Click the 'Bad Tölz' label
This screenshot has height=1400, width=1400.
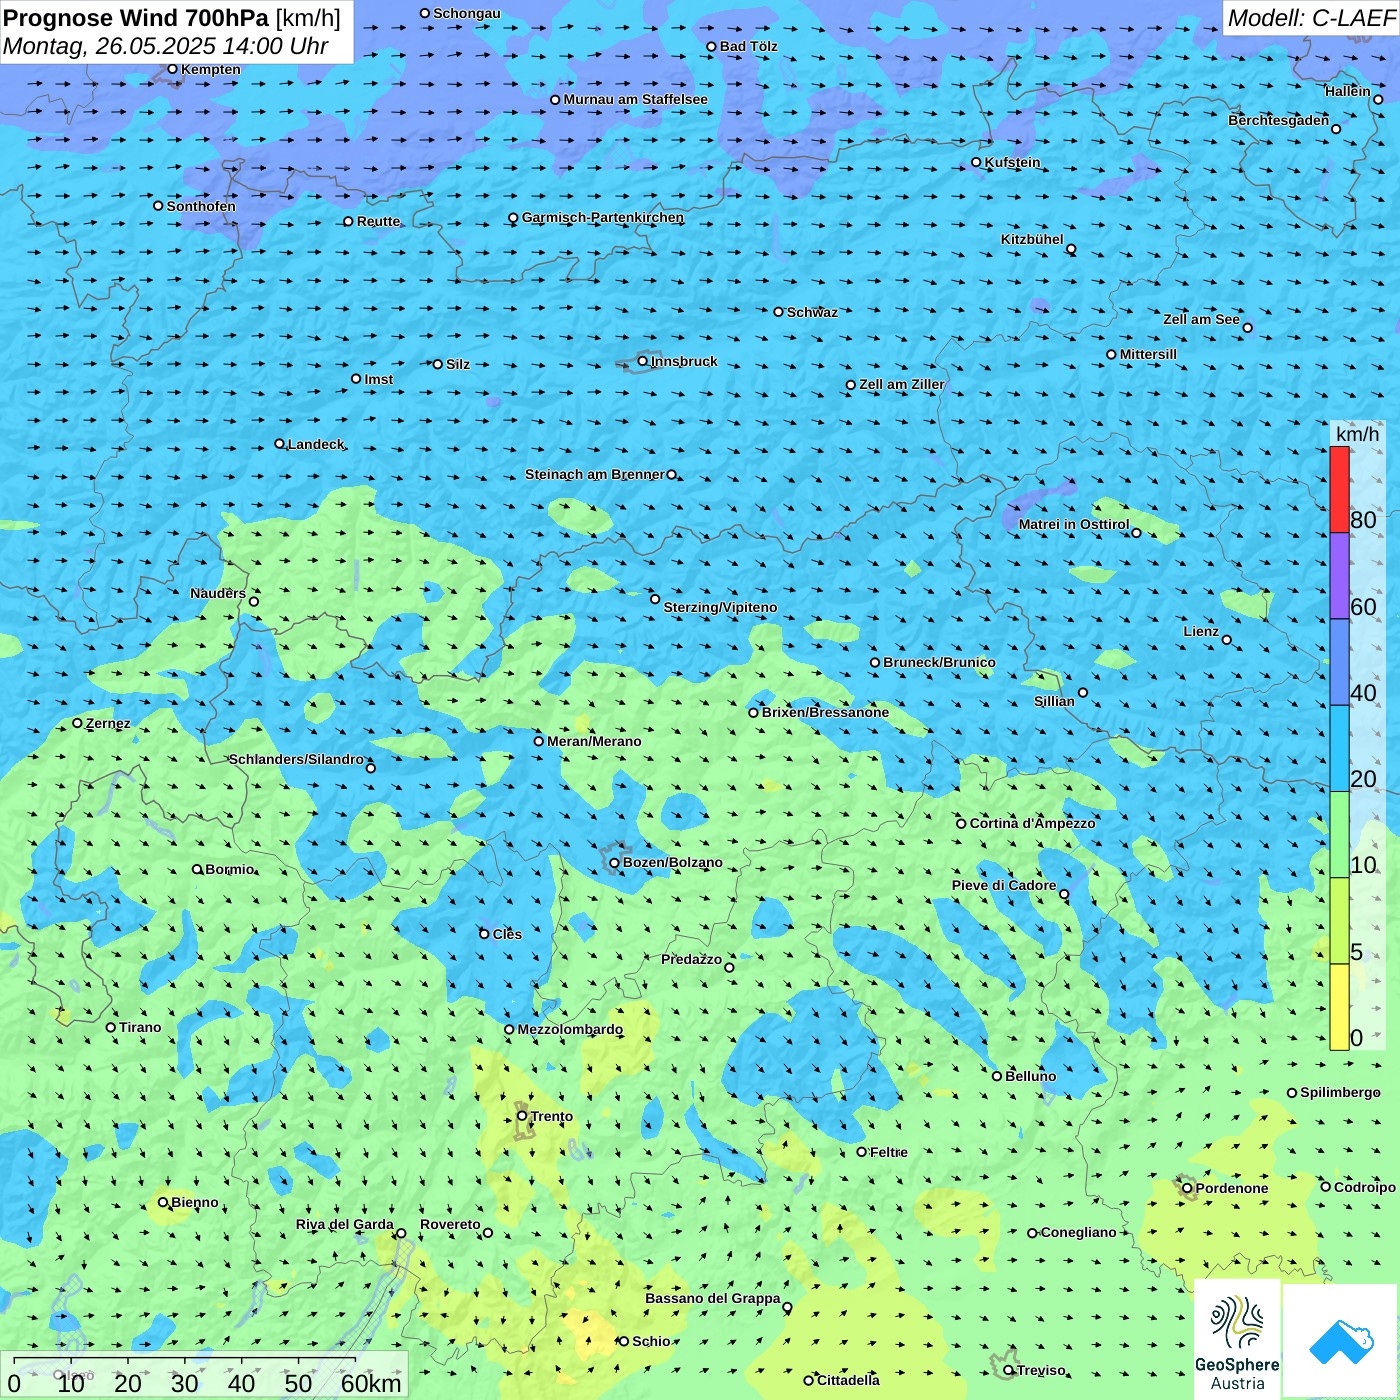pyautogui.click(x=748, y=46)
